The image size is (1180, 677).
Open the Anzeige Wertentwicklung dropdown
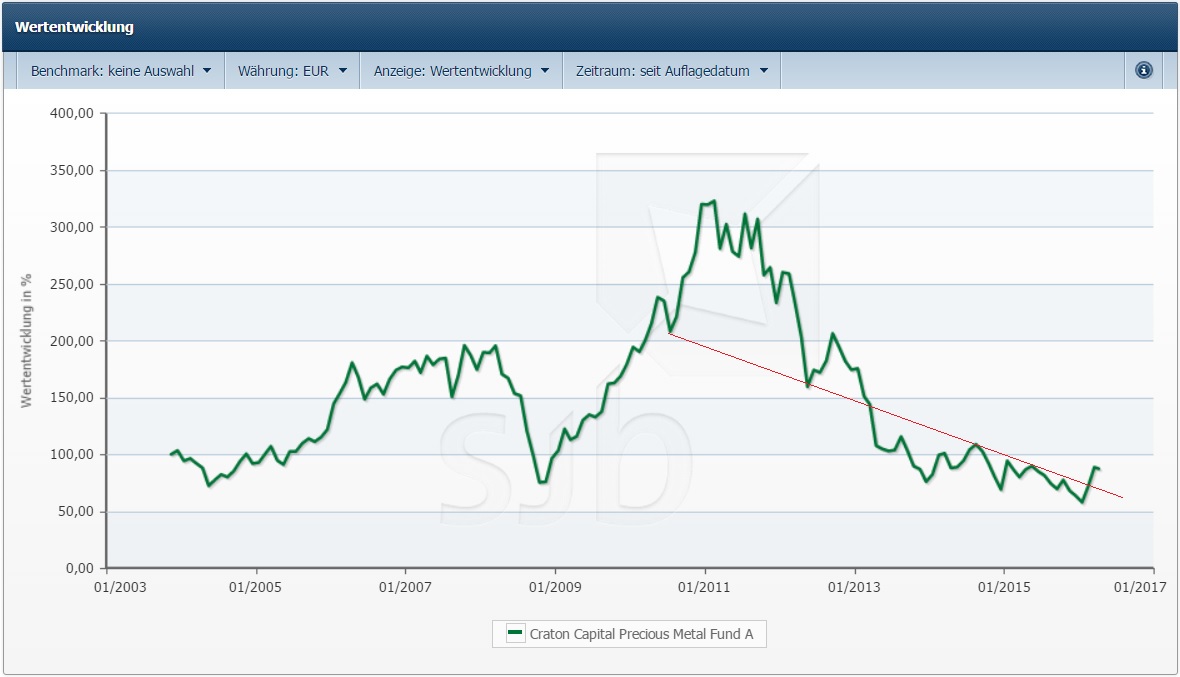(461, 71)
